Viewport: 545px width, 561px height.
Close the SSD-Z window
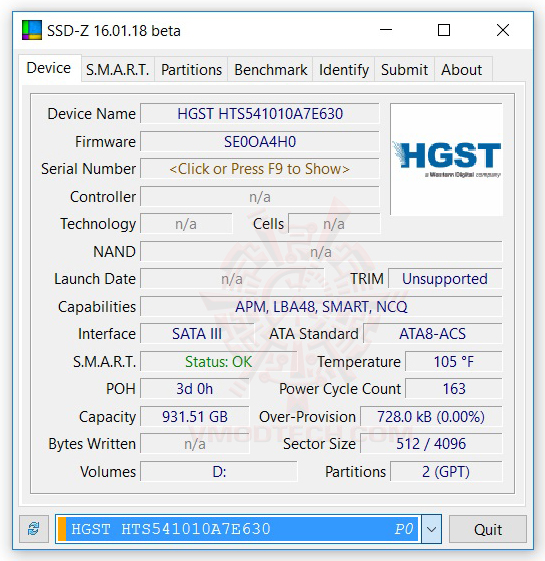503,30
